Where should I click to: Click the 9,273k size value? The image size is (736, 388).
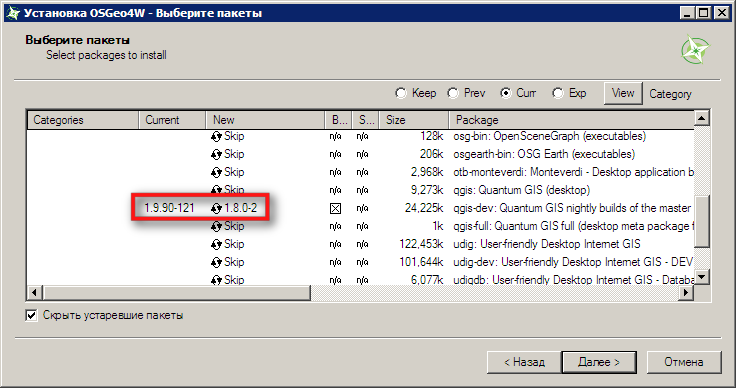tap(427, 190)
